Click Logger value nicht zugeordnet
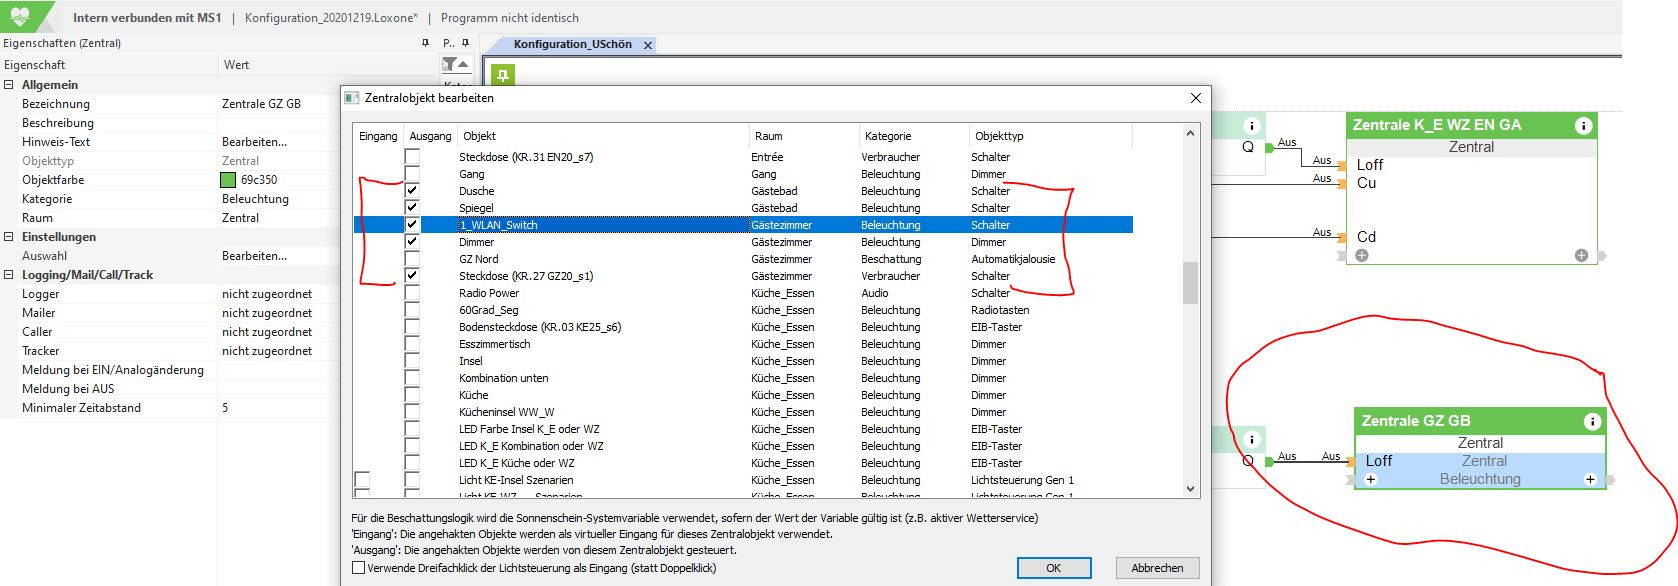 pos(267,294)
